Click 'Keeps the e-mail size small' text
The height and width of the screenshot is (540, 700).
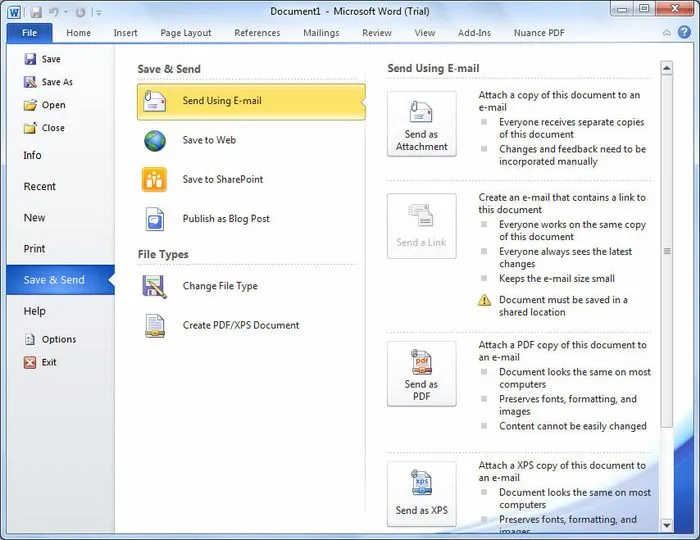pyautogui.click(x=557, y=279)
